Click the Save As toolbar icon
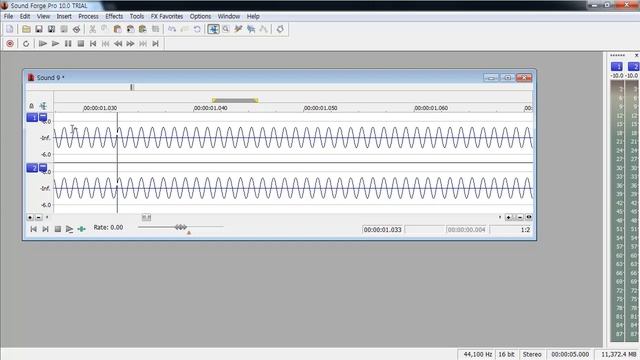Viewport: 640px width, 360px height. pyautogui.click(x=51, y=29)
